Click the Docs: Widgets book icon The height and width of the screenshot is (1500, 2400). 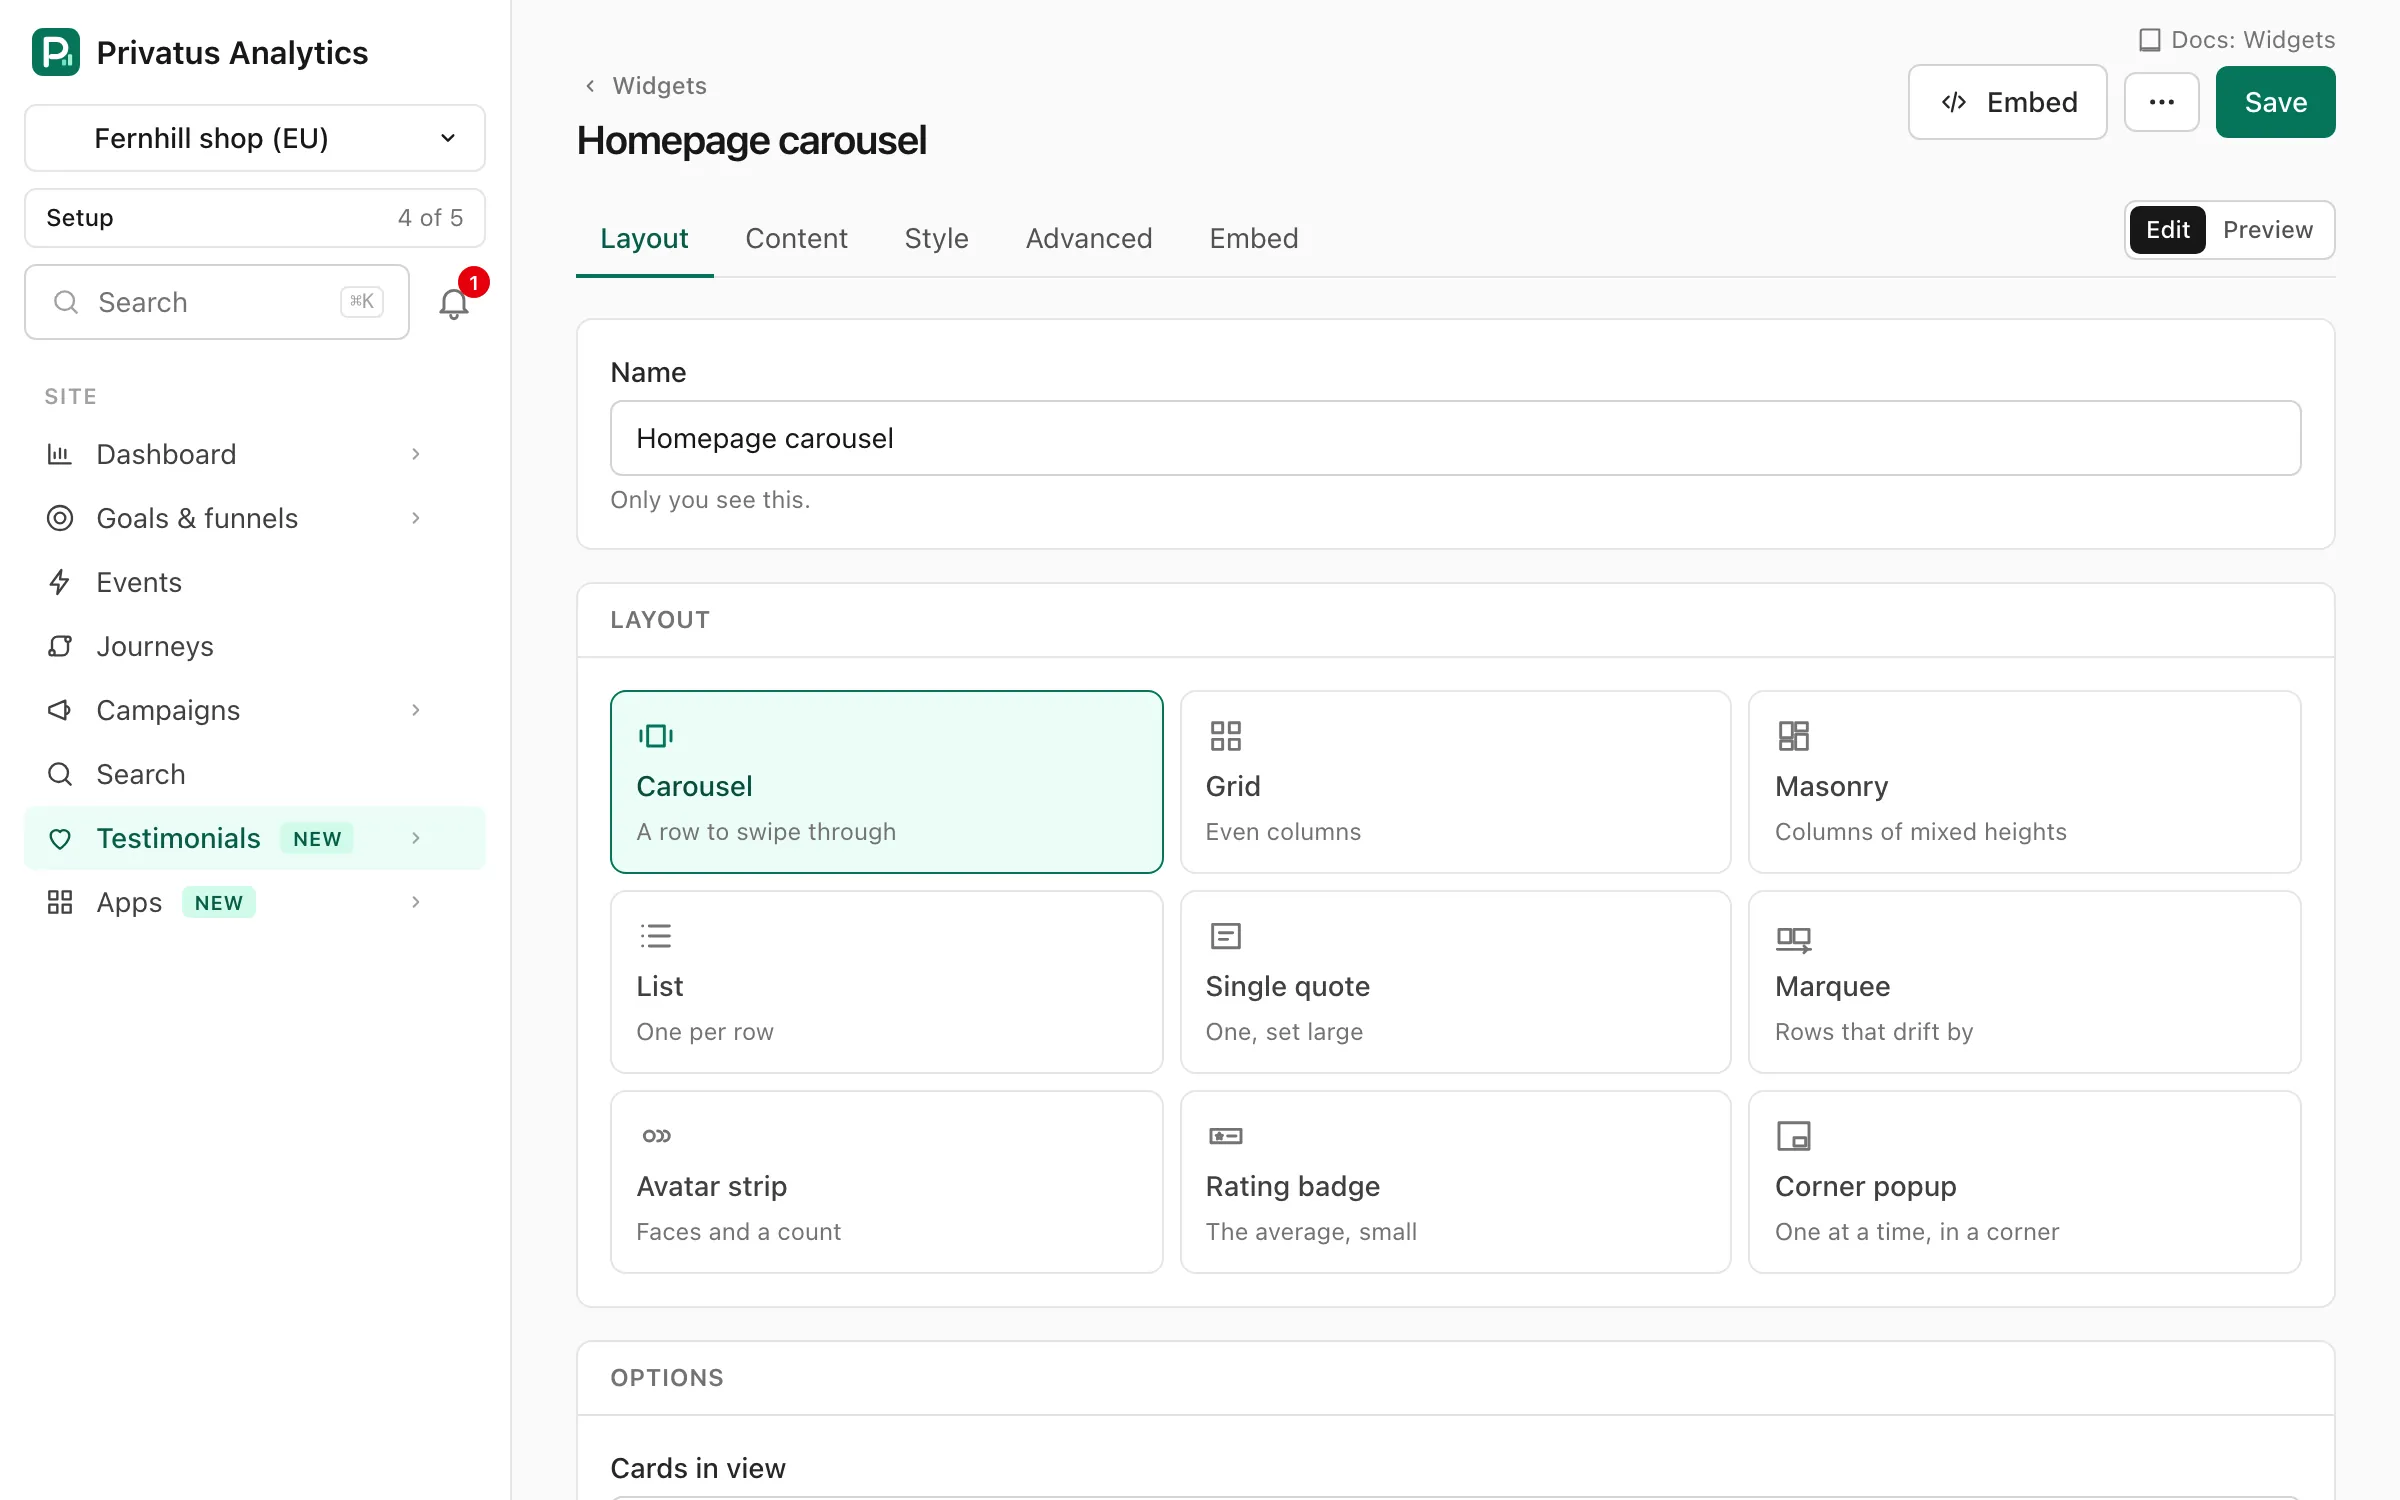click(x=2149, y=40)
